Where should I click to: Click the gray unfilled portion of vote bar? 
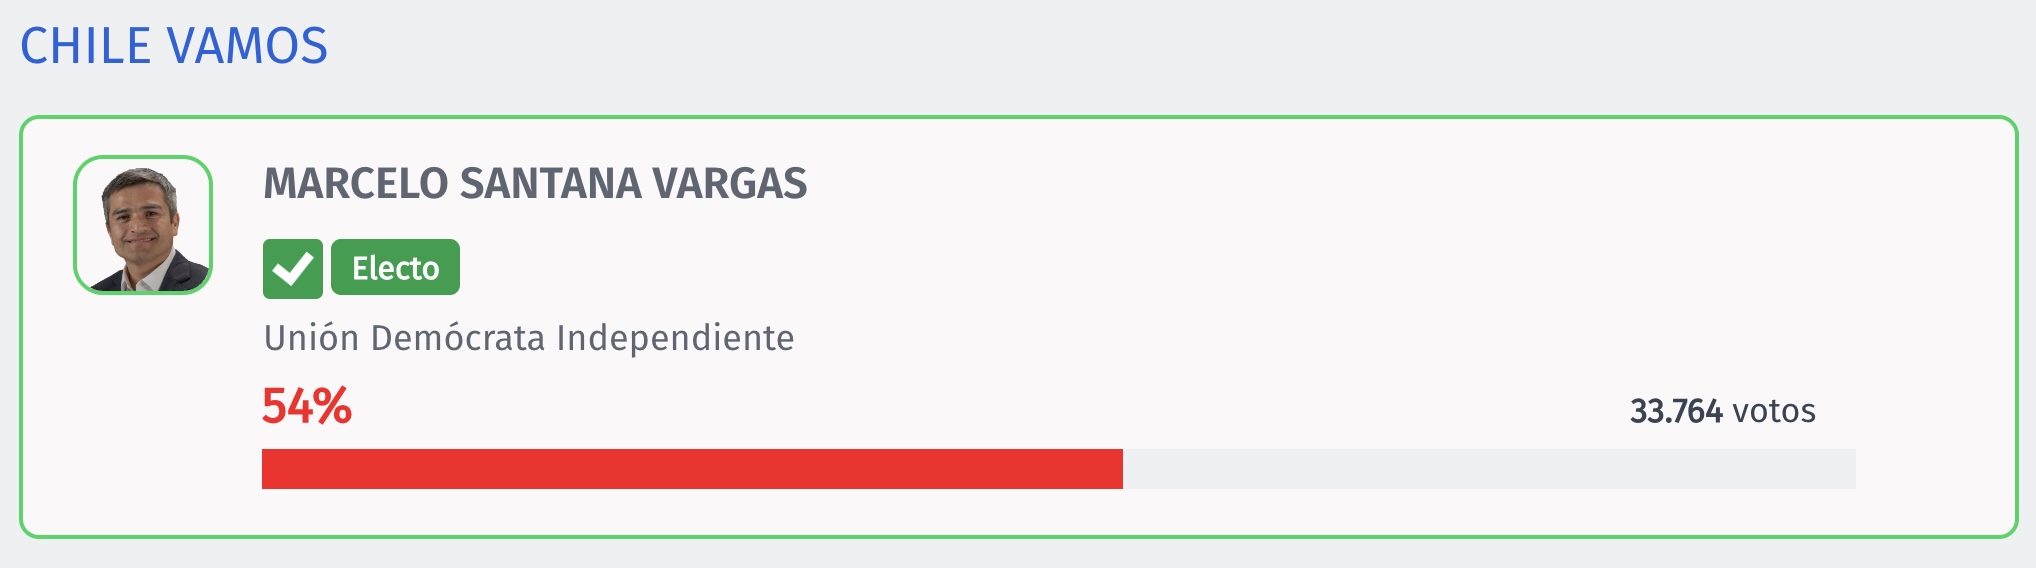(x=1489, y=469)
